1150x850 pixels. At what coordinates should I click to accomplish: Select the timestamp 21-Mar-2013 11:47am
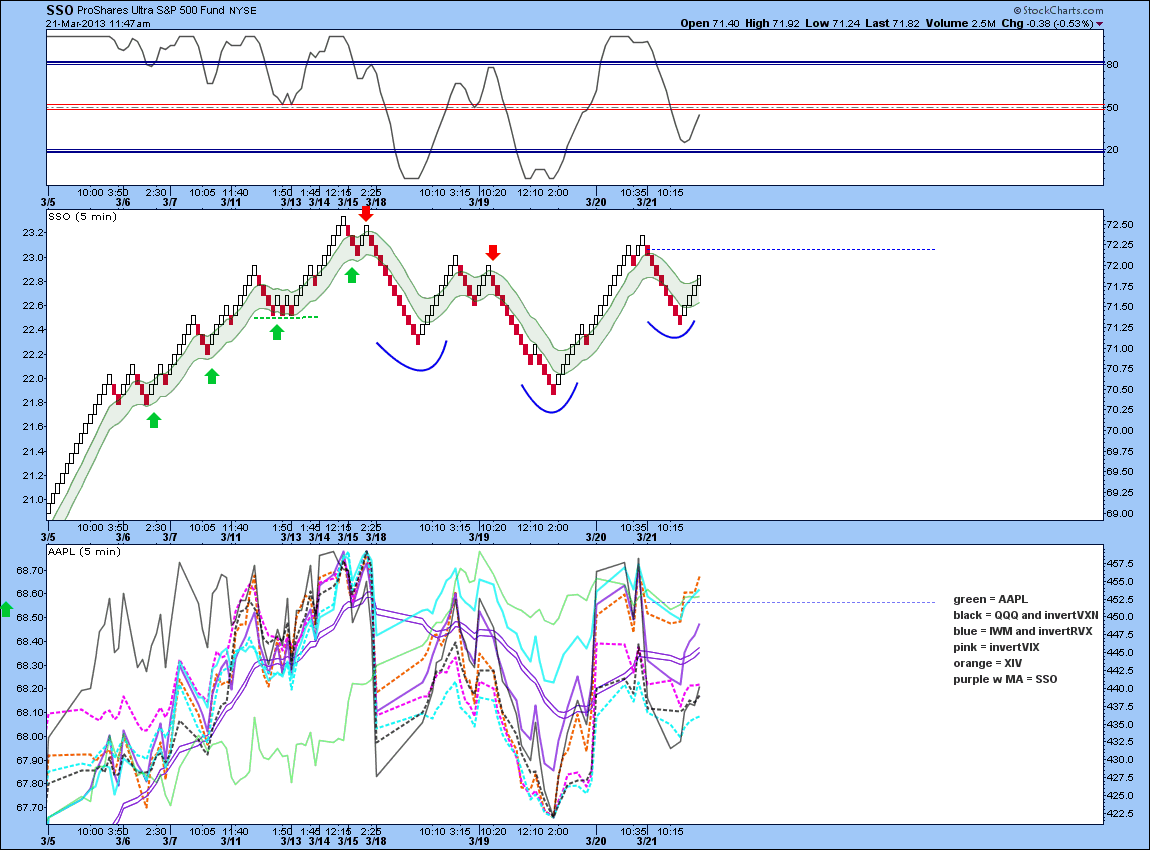point(98,23)
